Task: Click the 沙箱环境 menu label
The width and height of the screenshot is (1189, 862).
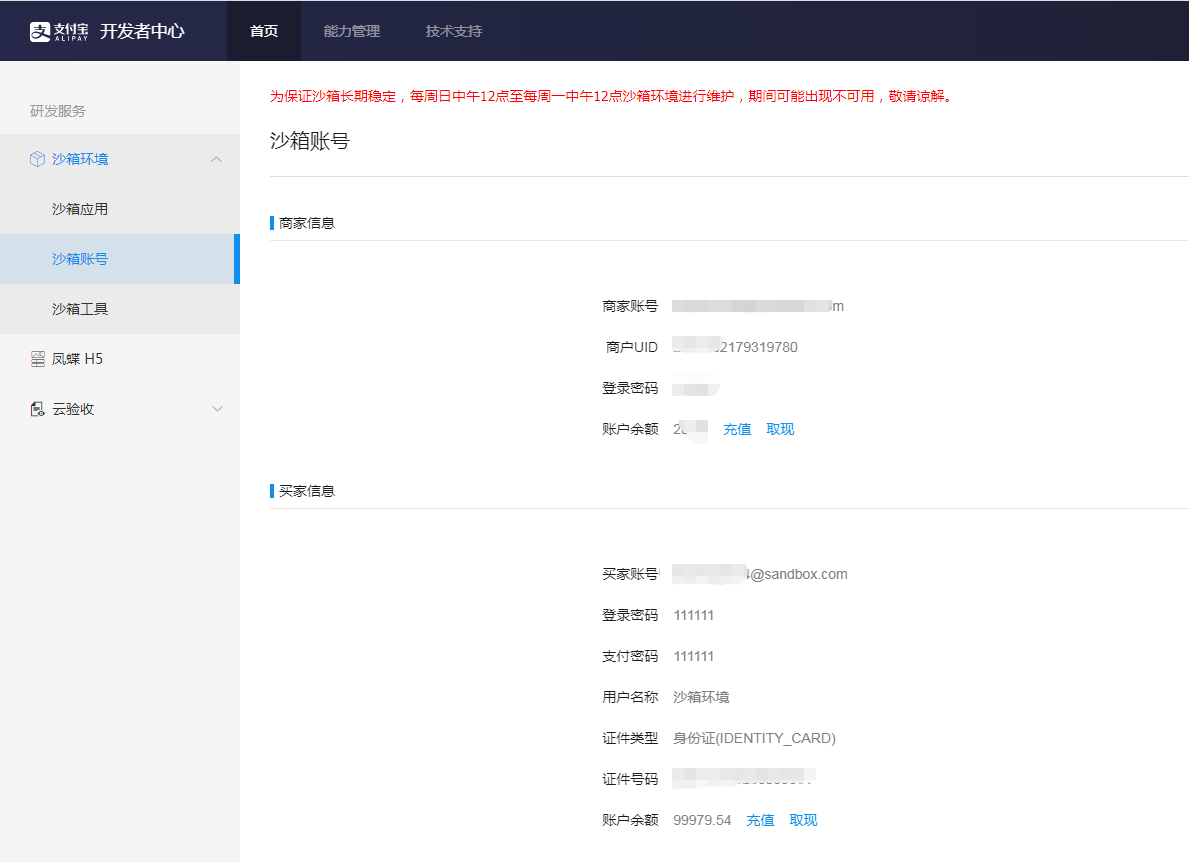Action: point(80,159)
